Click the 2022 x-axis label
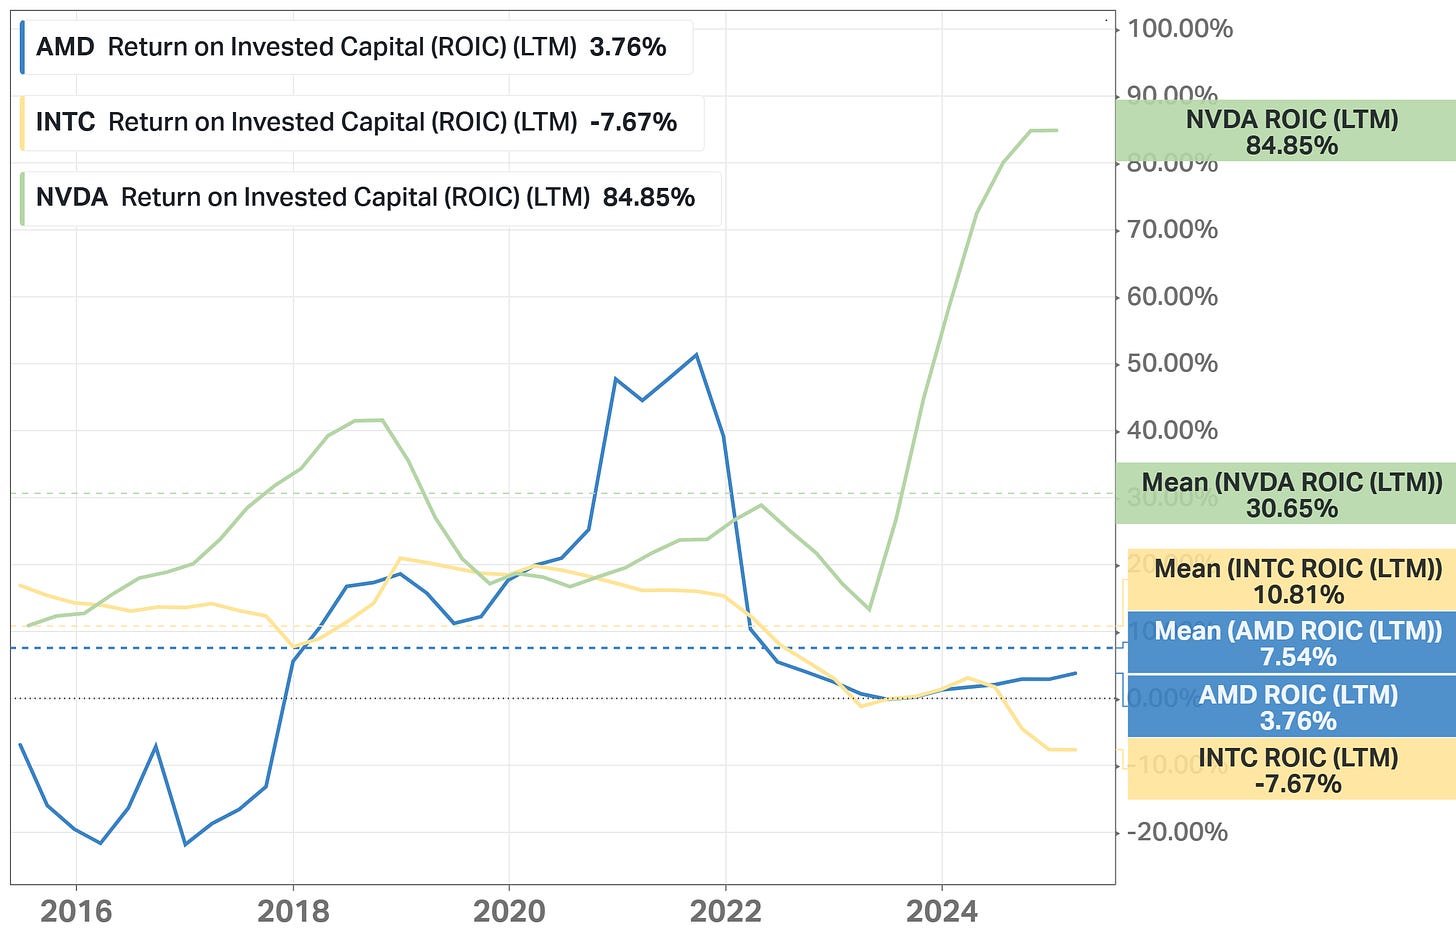This screenshot has height=937, width=1456. 725,911
